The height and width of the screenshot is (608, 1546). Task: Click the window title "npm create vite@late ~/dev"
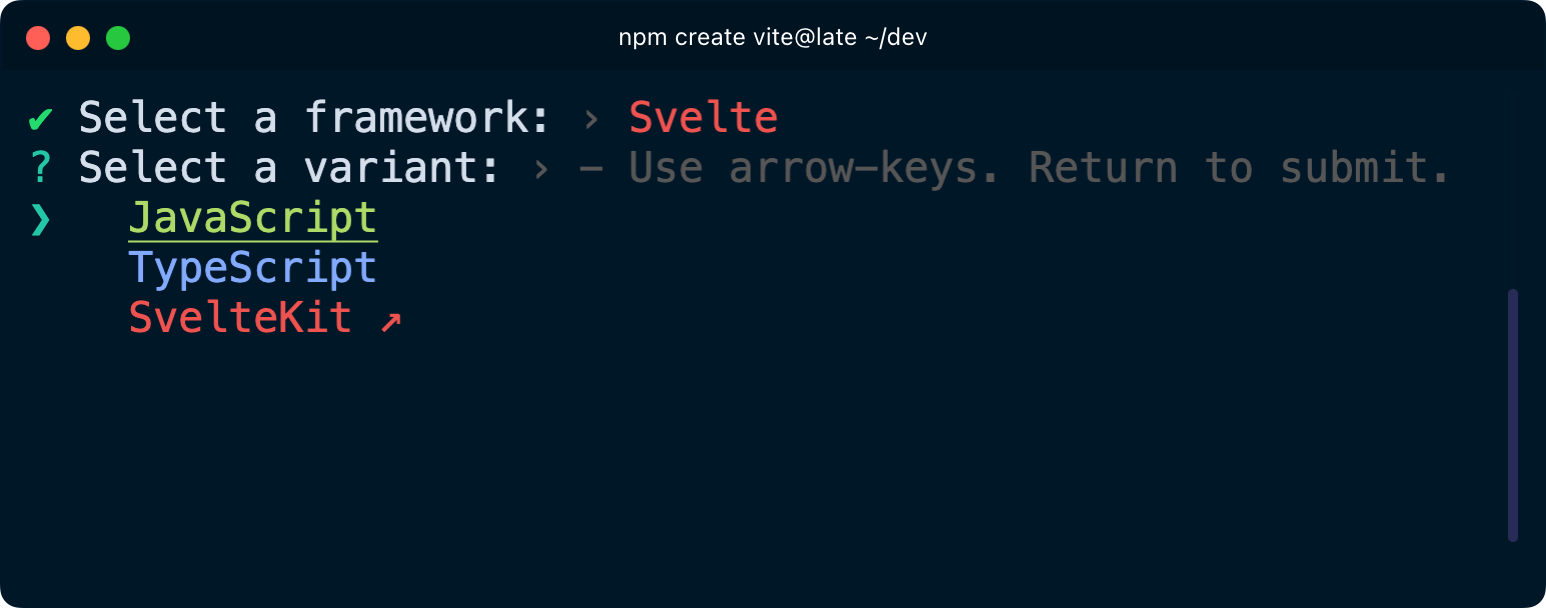(x=773, y=38)
